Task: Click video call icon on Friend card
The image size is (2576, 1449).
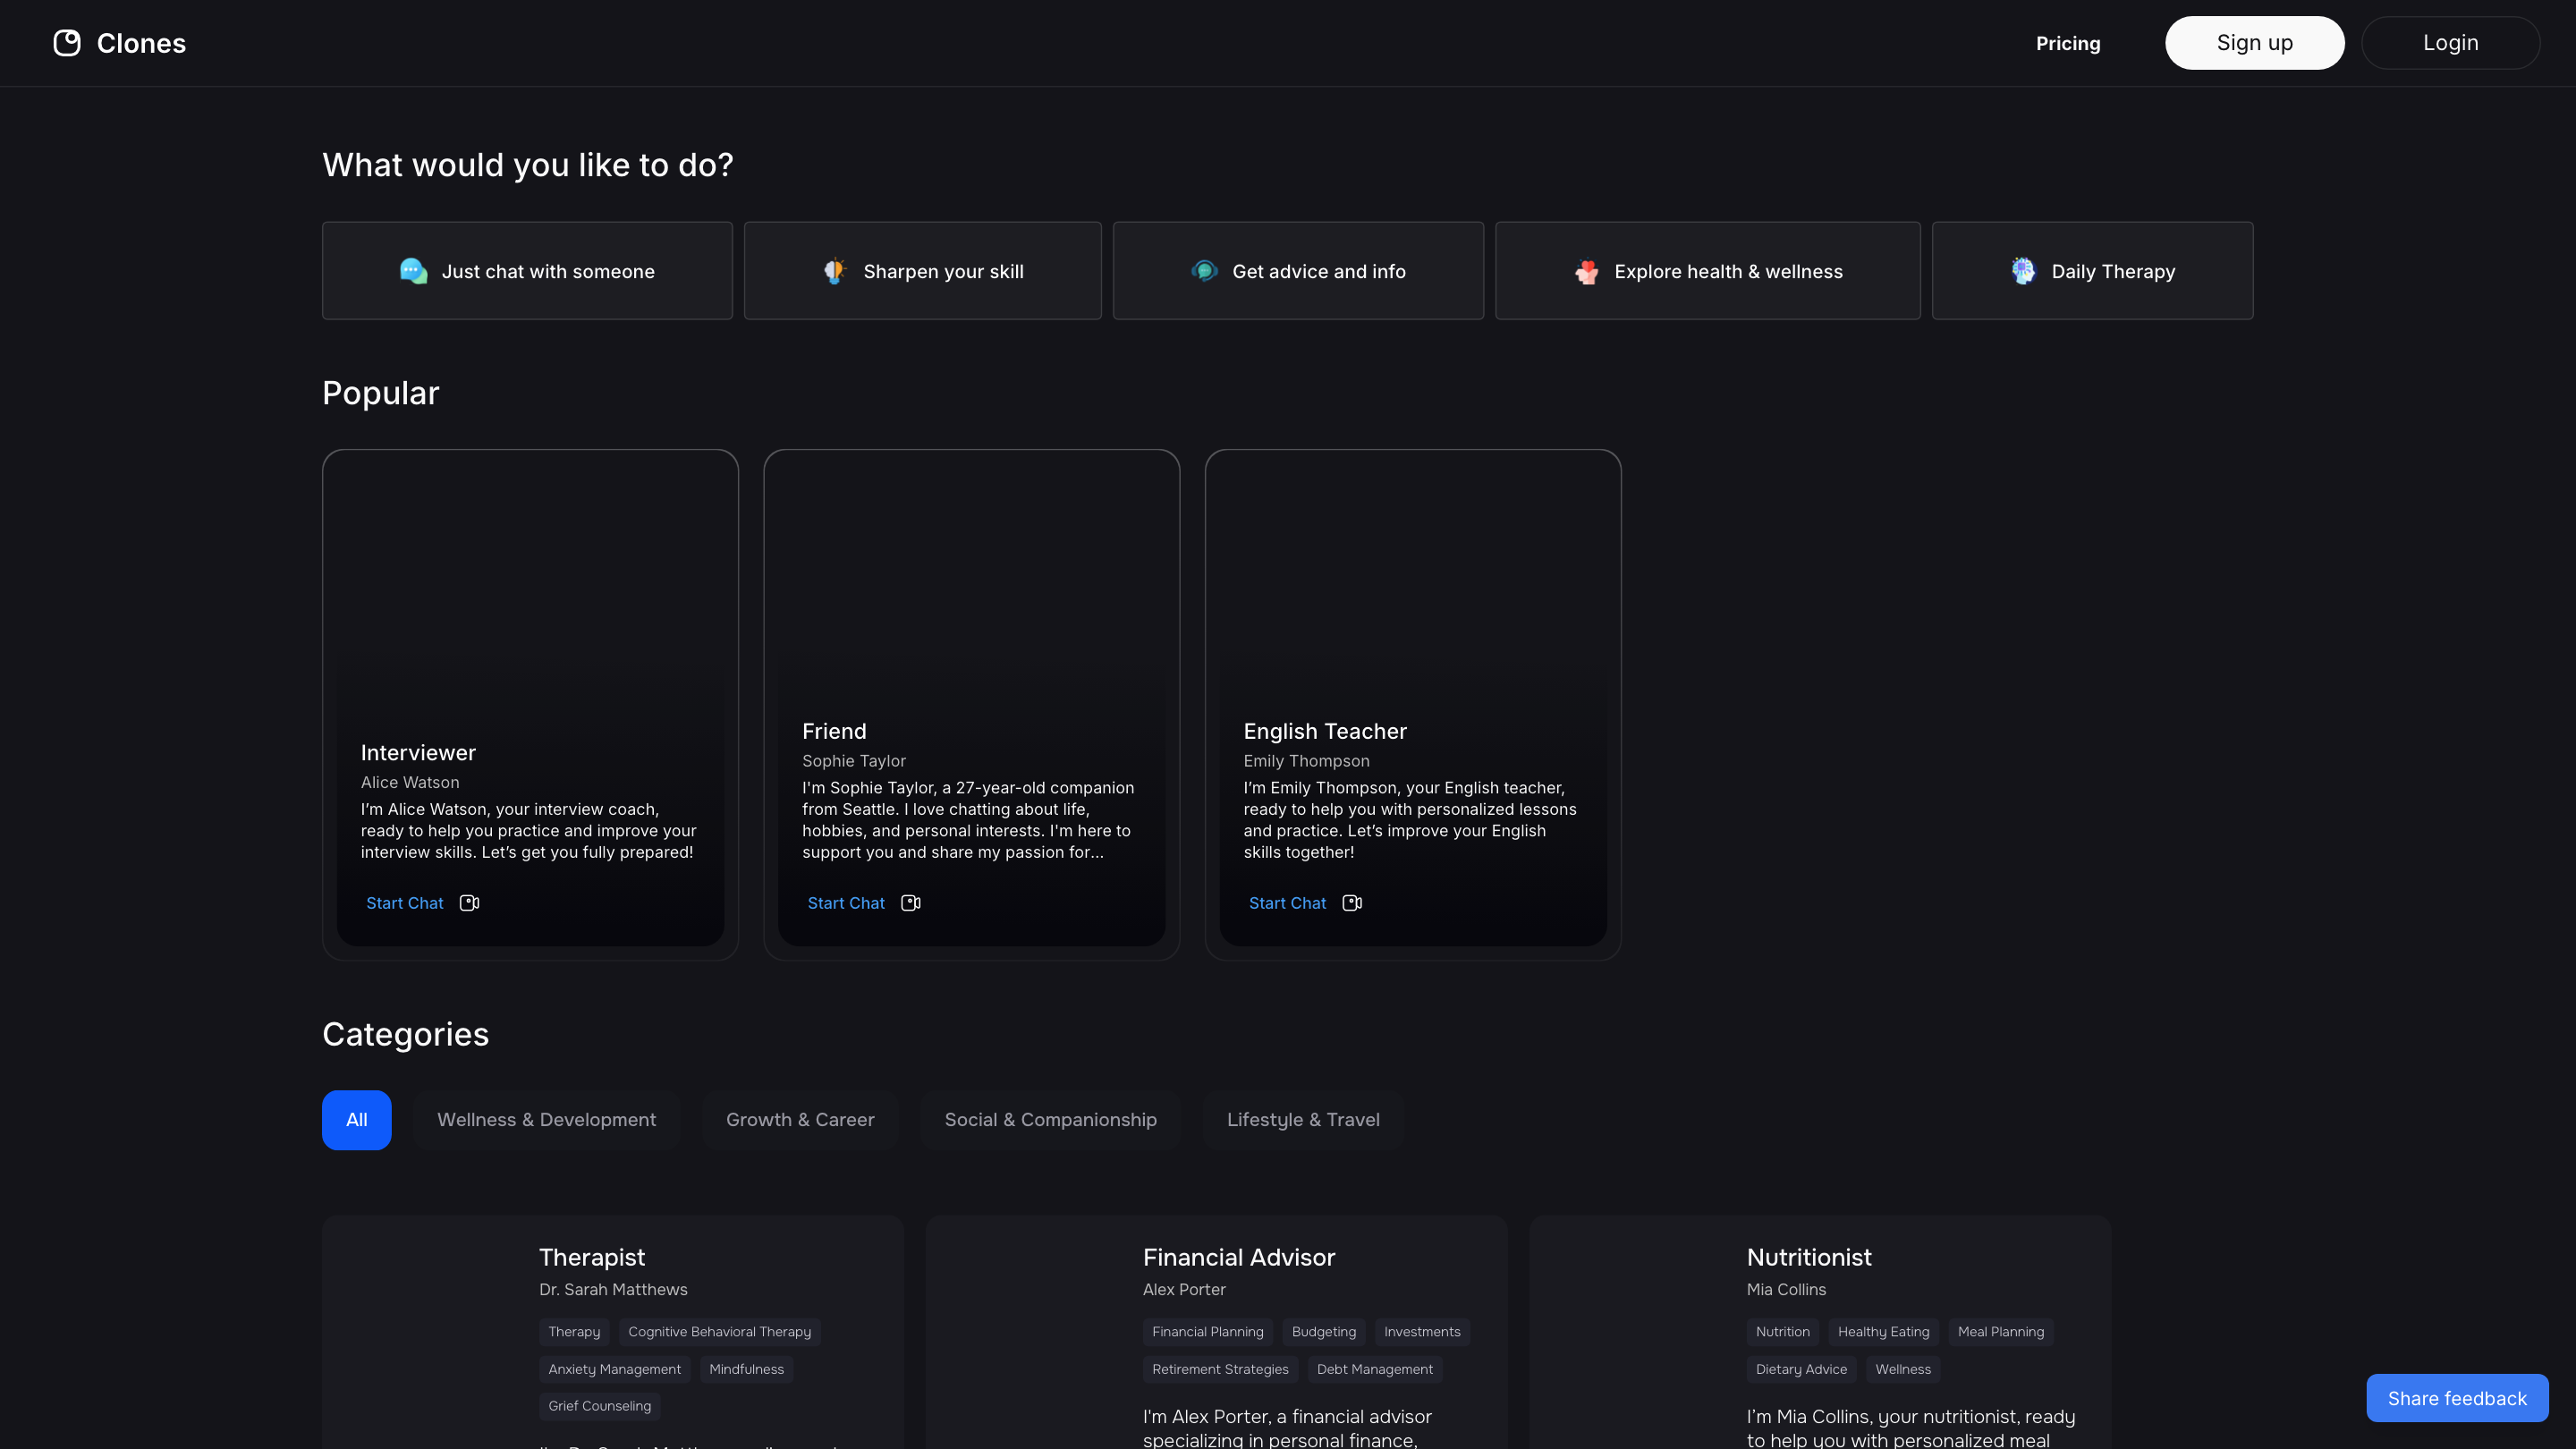Action: [910, 903]
